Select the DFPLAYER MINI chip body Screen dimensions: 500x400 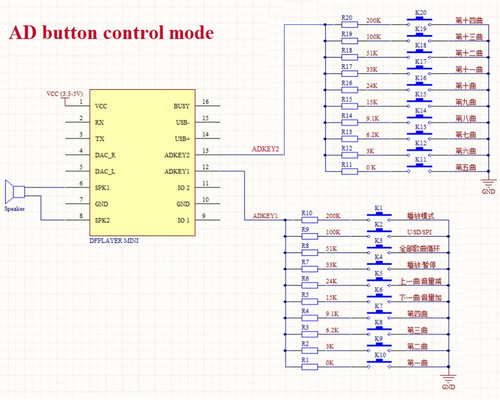(x=142, y=162)
